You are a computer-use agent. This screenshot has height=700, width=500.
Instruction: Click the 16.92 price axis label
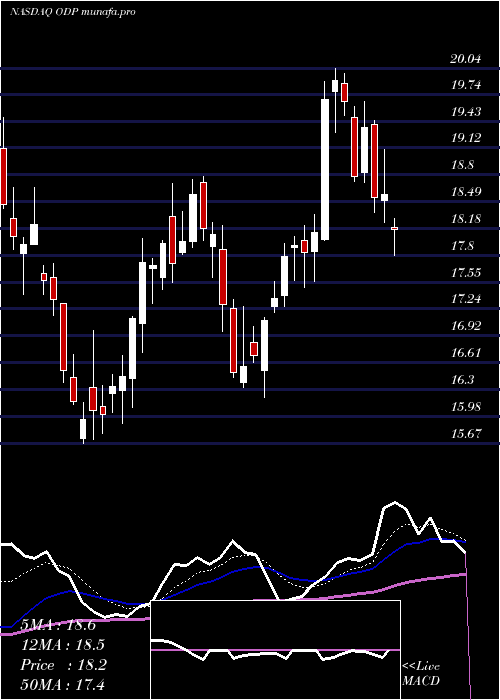click(x=466, y=326)
